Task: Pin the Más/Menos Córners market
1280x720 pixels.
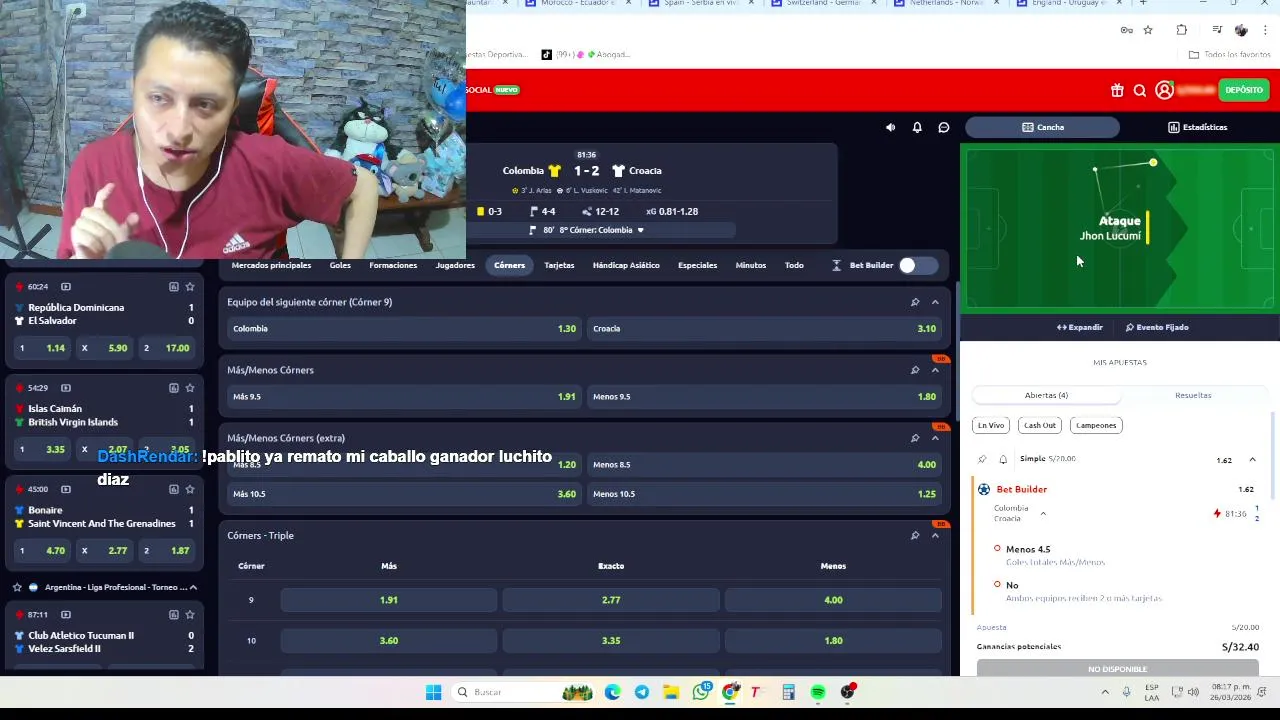Action: click(914, 370)
